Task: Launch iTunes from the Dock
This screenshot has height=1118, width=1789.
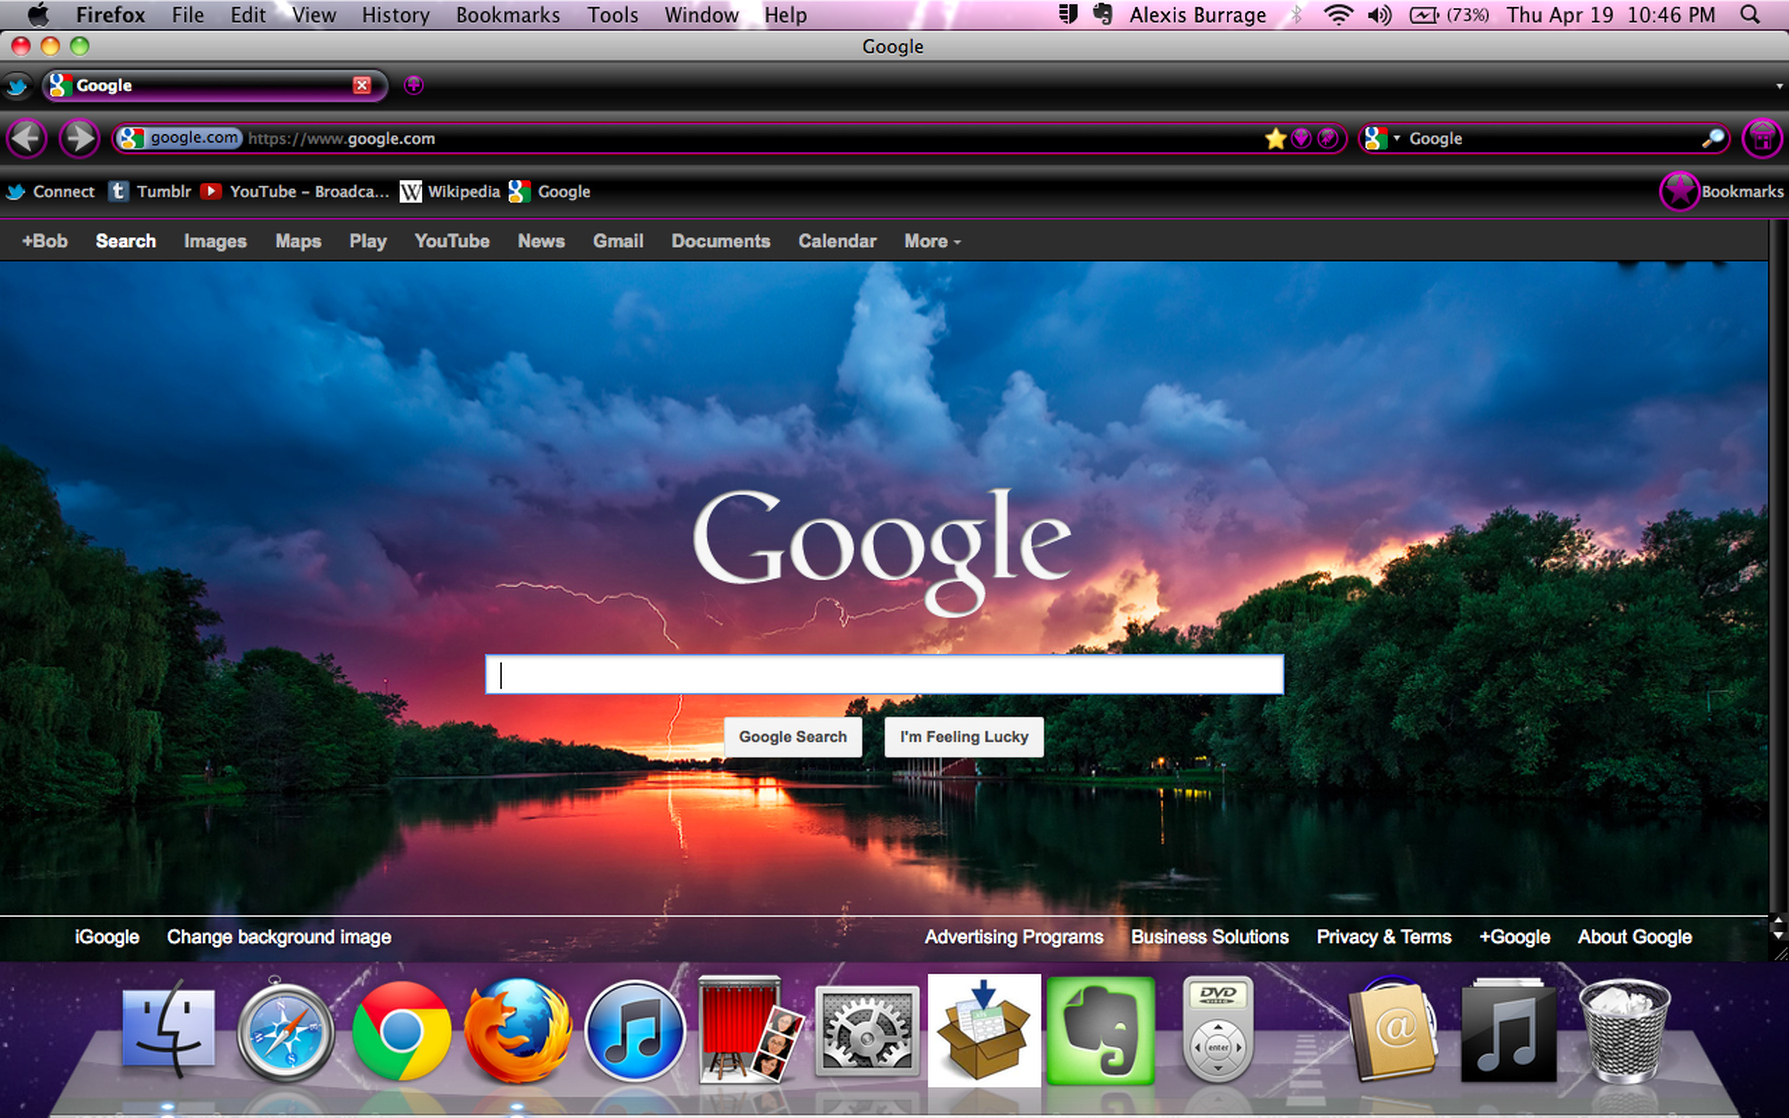Action: click(x=634, y=1032)
